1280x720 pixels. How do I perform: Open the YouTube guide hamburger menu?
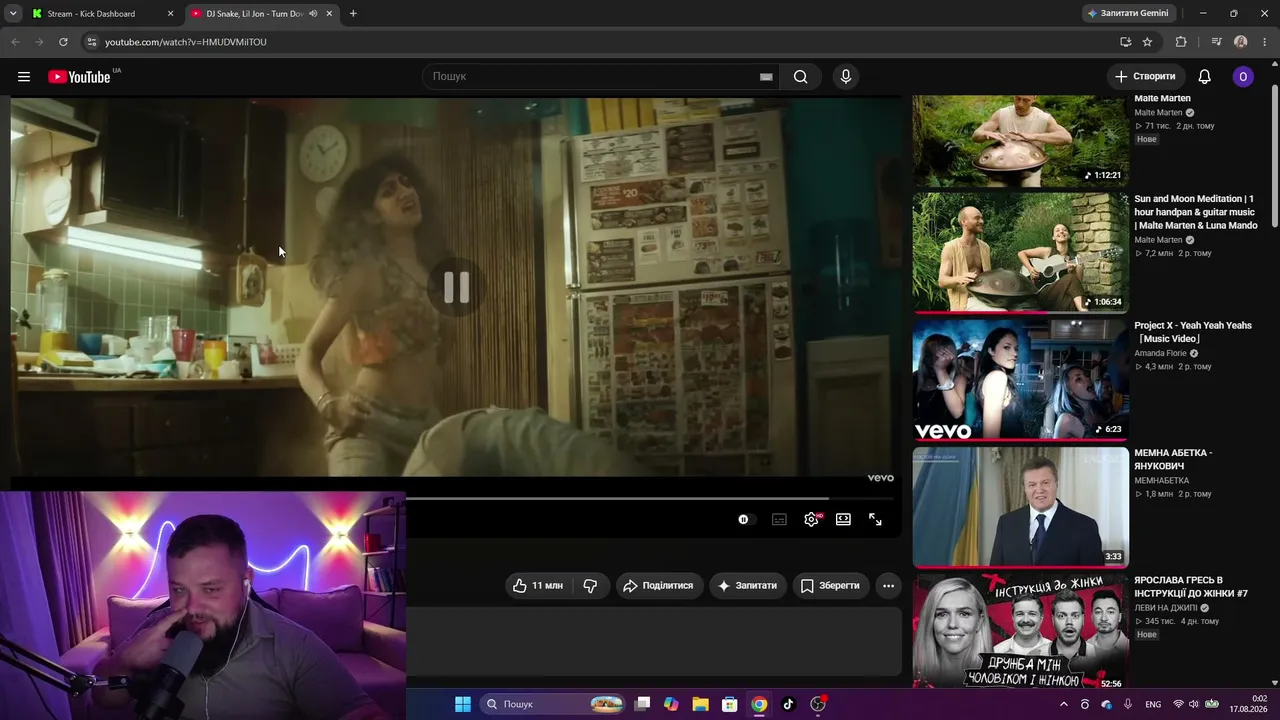point(24,77)
